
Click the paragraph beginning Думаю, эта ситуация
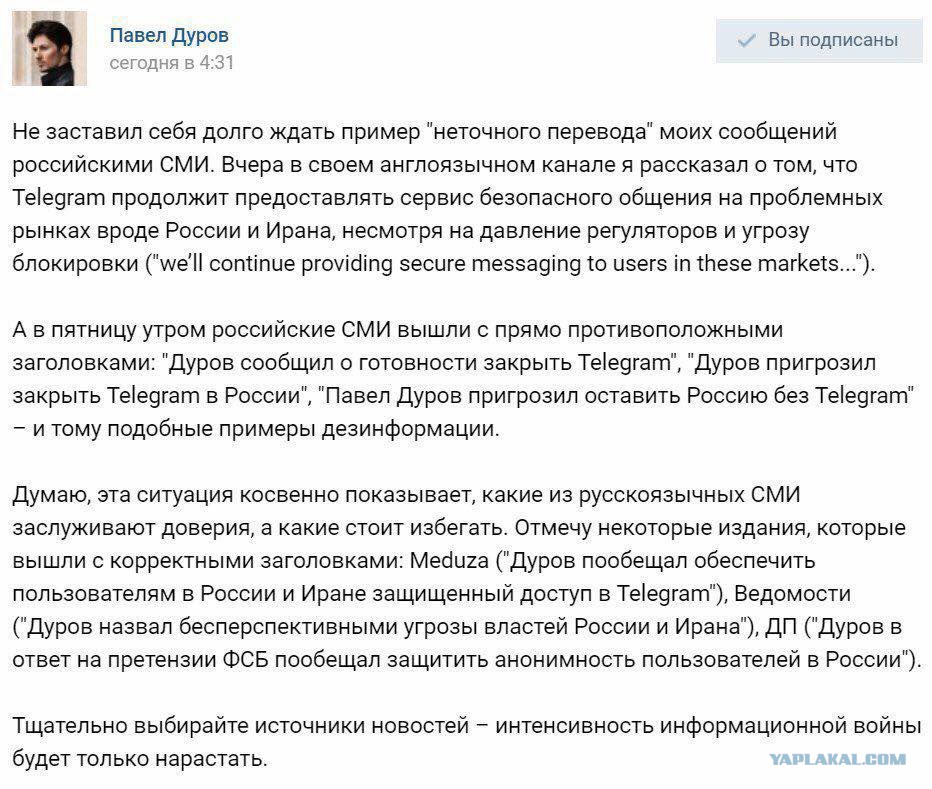pyautogui.click(x=467, y=577)
